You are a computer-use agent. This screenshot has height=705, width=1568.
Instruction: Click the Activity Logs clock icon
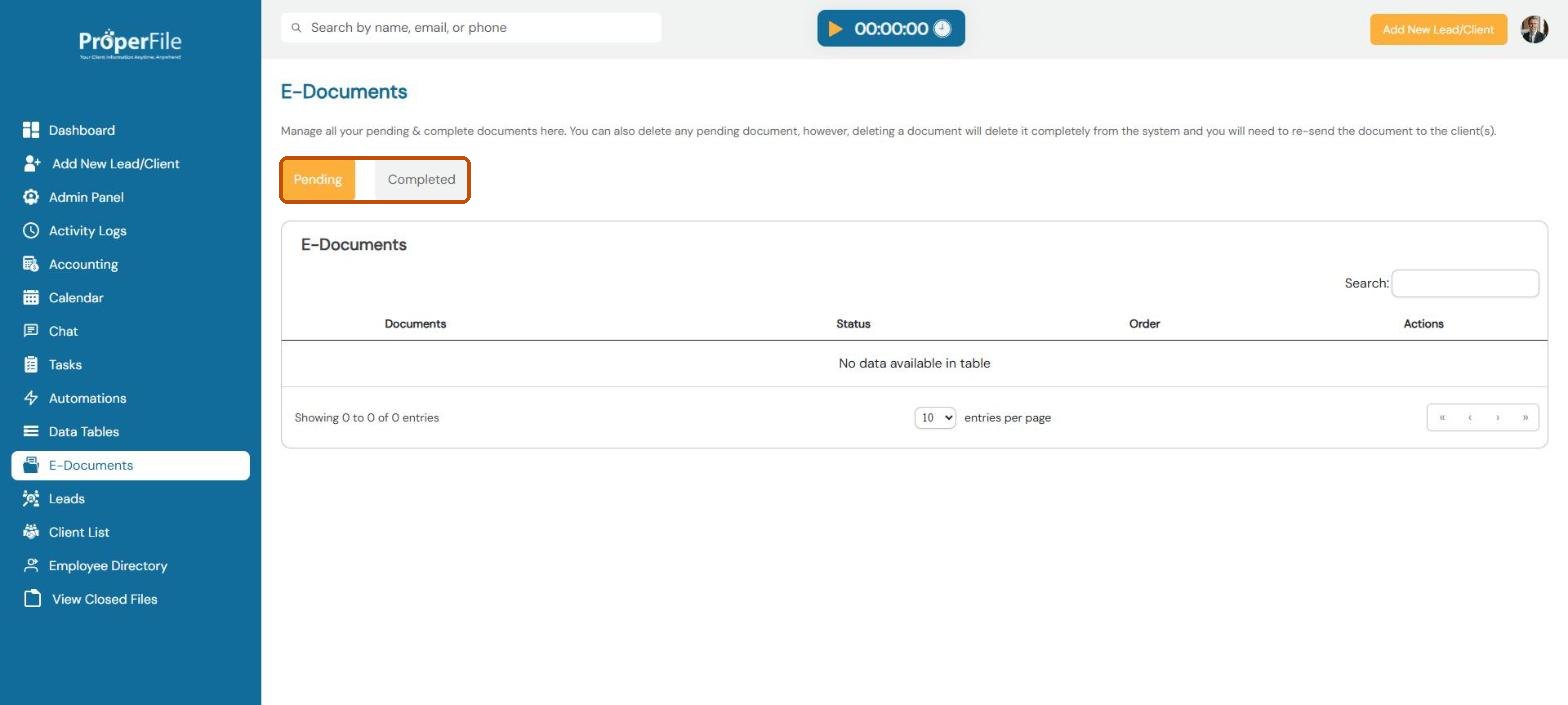[31, 230]
